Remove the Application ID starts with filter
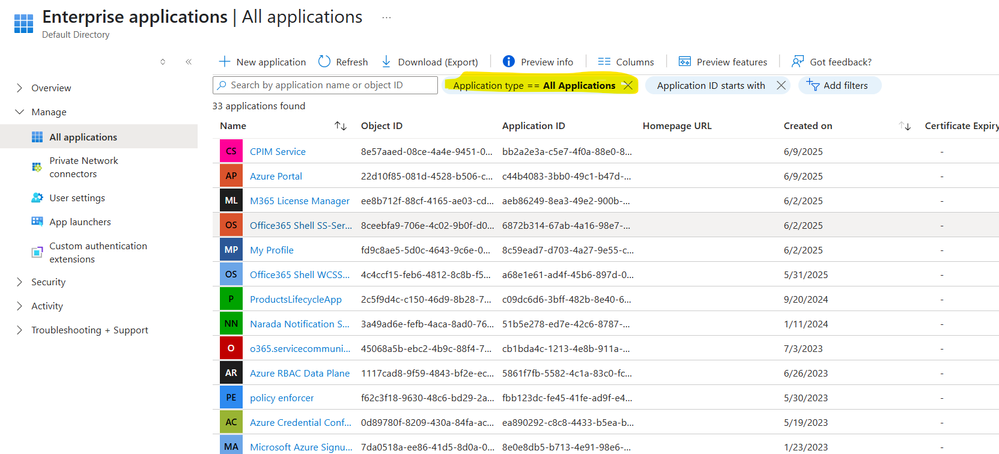This screenshot has width=999, height=454. [x=780, y=85]
